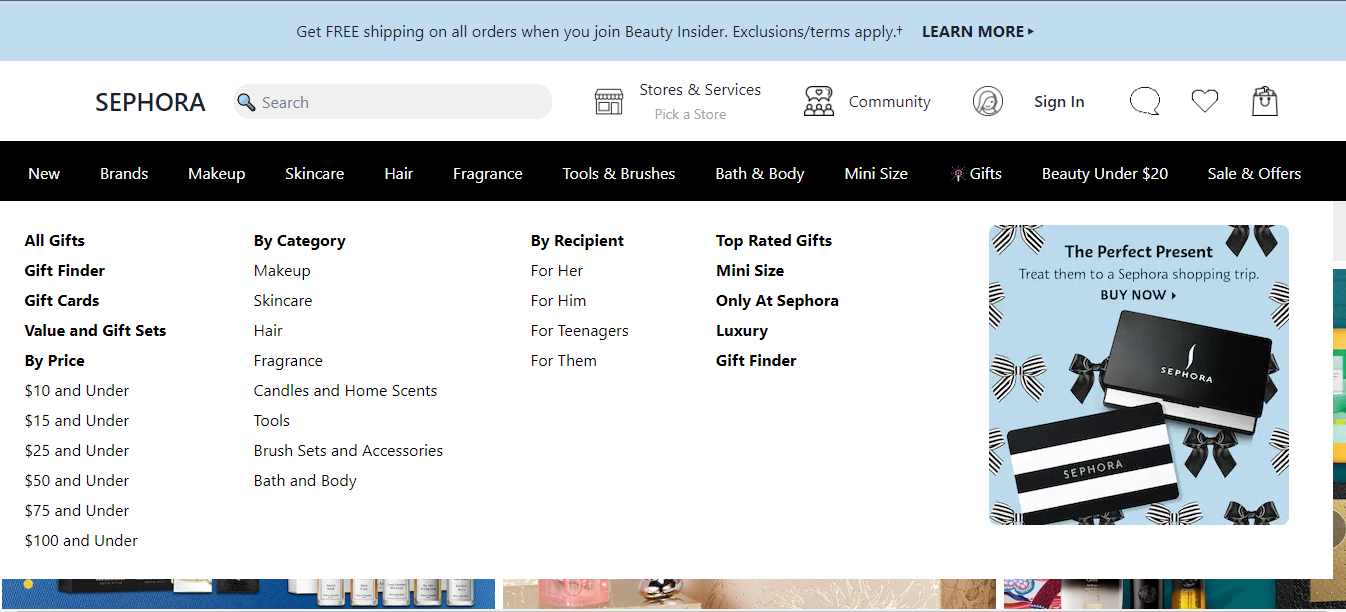Click the Community people icon
This screenshot has width=1346, height=612.
tap(818, 101)
